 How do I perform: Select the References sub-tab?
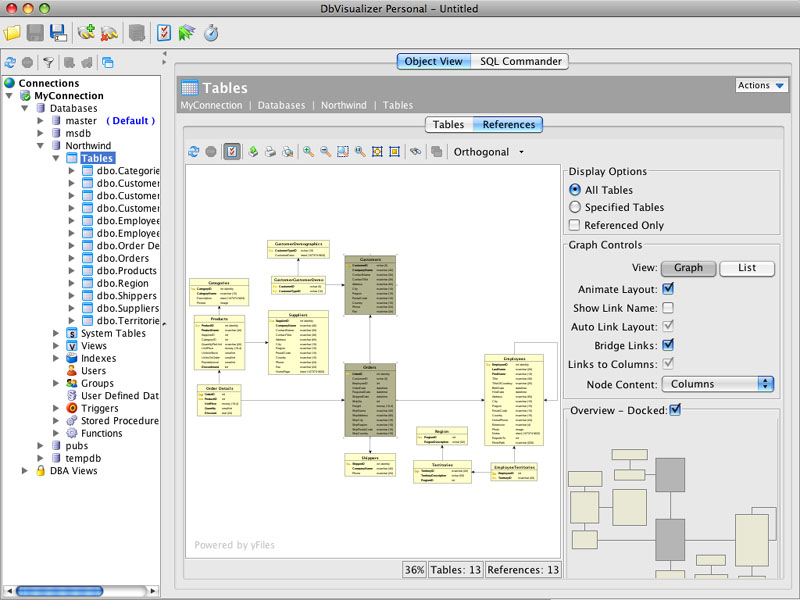coord(508,124)
